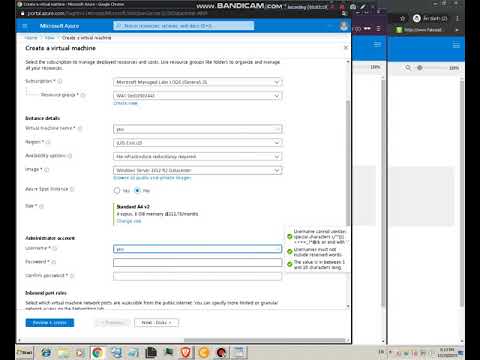This screenshot has height=360, width=480.
Task: Click the Password field
Action: coord(198,263)
